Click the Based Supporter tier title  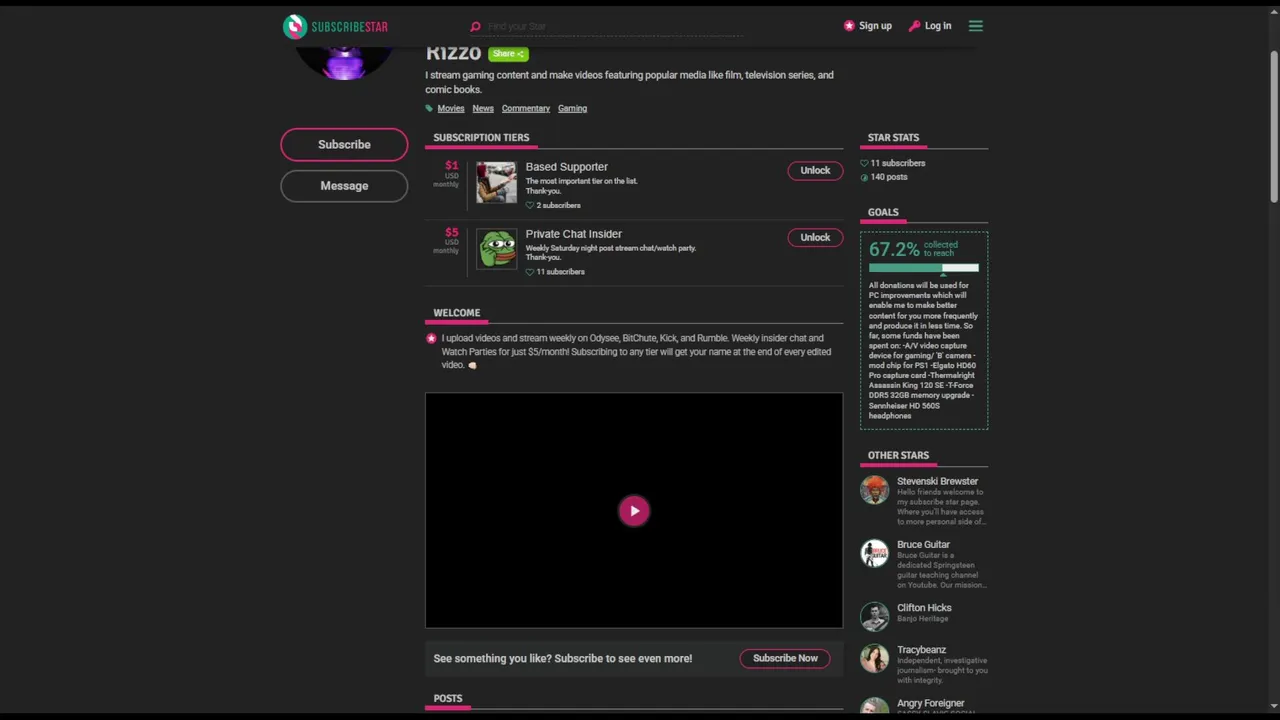566,167
